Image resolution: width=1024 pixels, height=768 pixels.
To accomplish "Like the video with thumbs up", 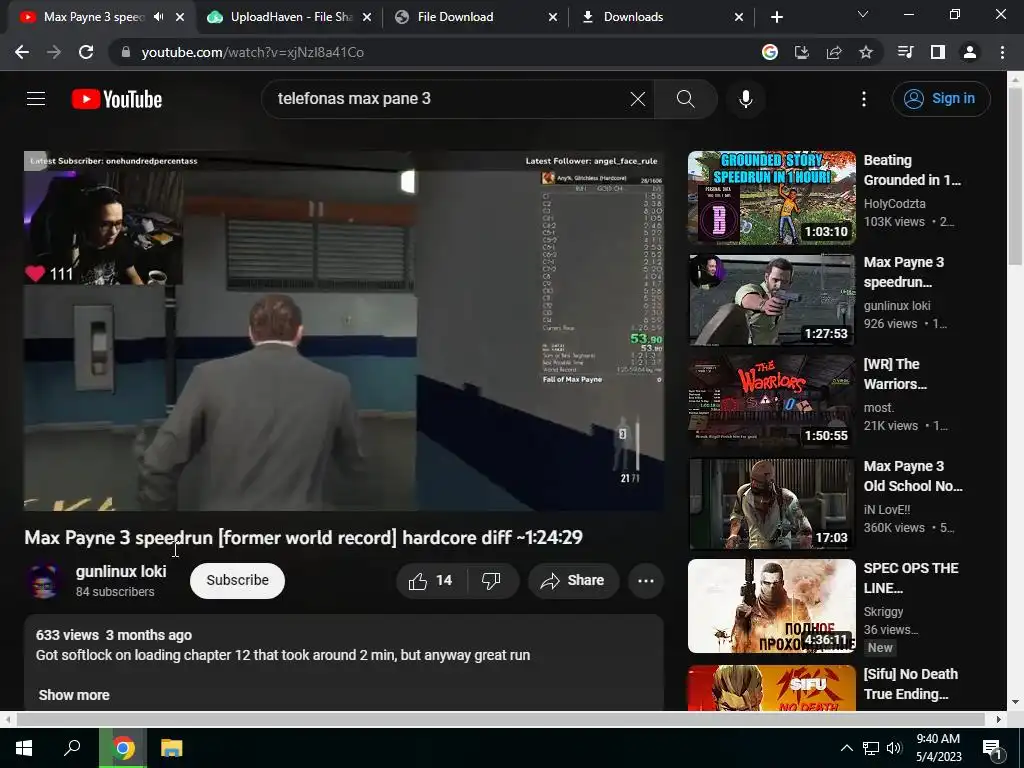I will click(430, 581).
